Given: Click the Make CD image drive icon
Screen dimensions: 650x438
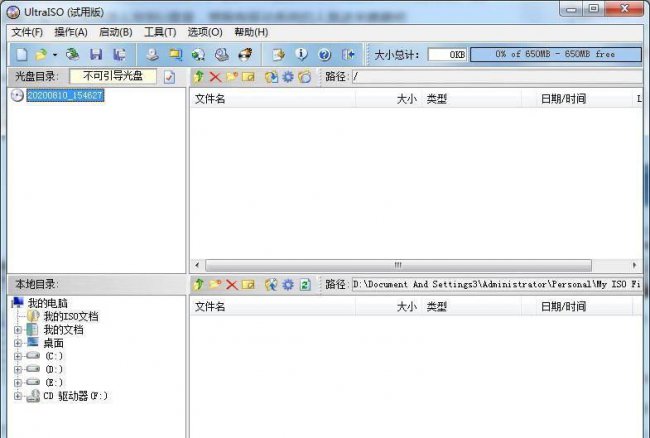Looking at the screenshot, I should (153, 54).
